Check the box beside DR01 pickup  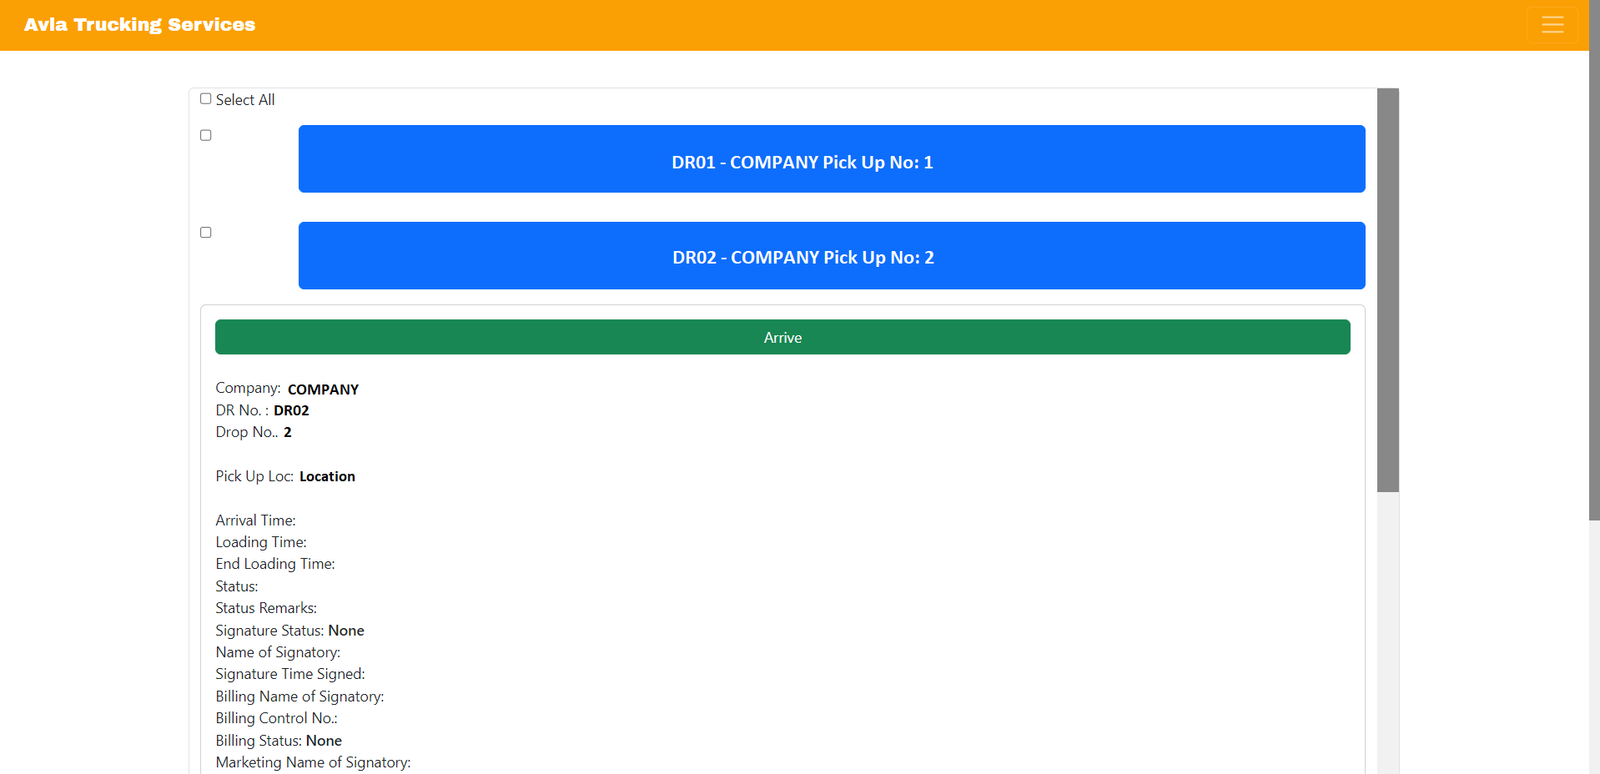[206, 135]
